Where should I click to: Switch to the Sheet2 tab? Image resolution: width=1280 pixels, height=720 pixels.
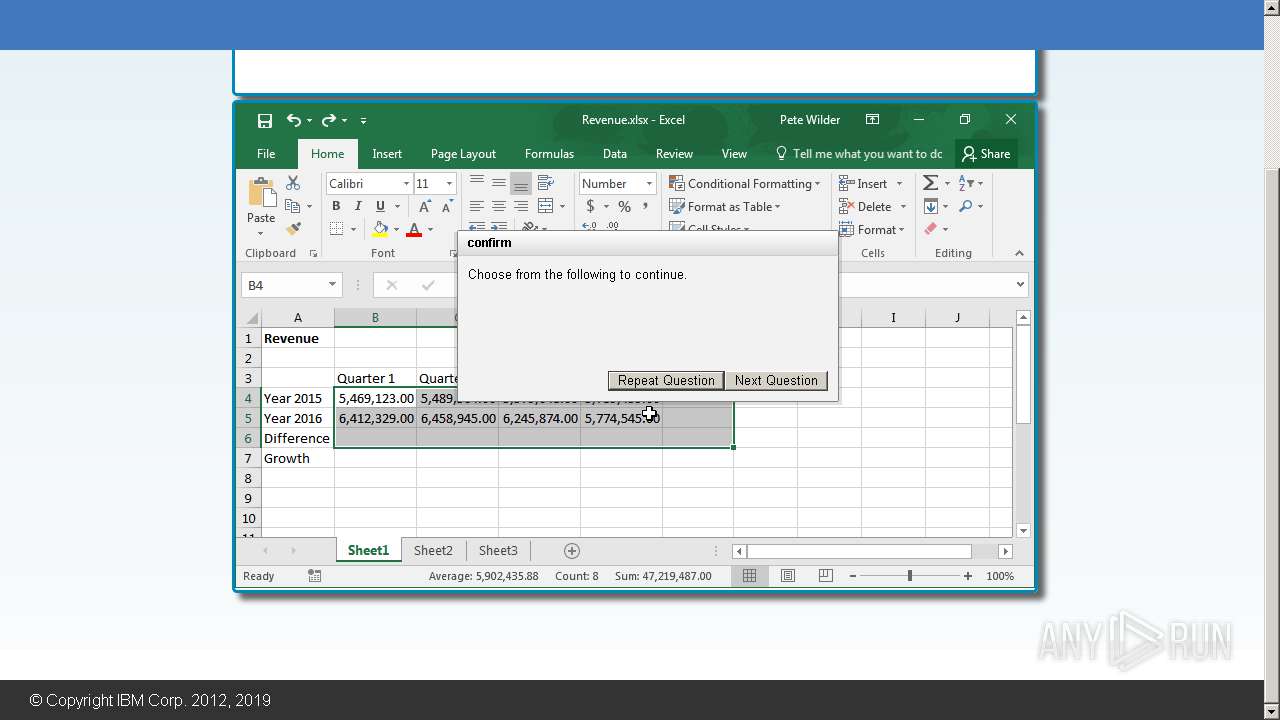coord(433,550)
